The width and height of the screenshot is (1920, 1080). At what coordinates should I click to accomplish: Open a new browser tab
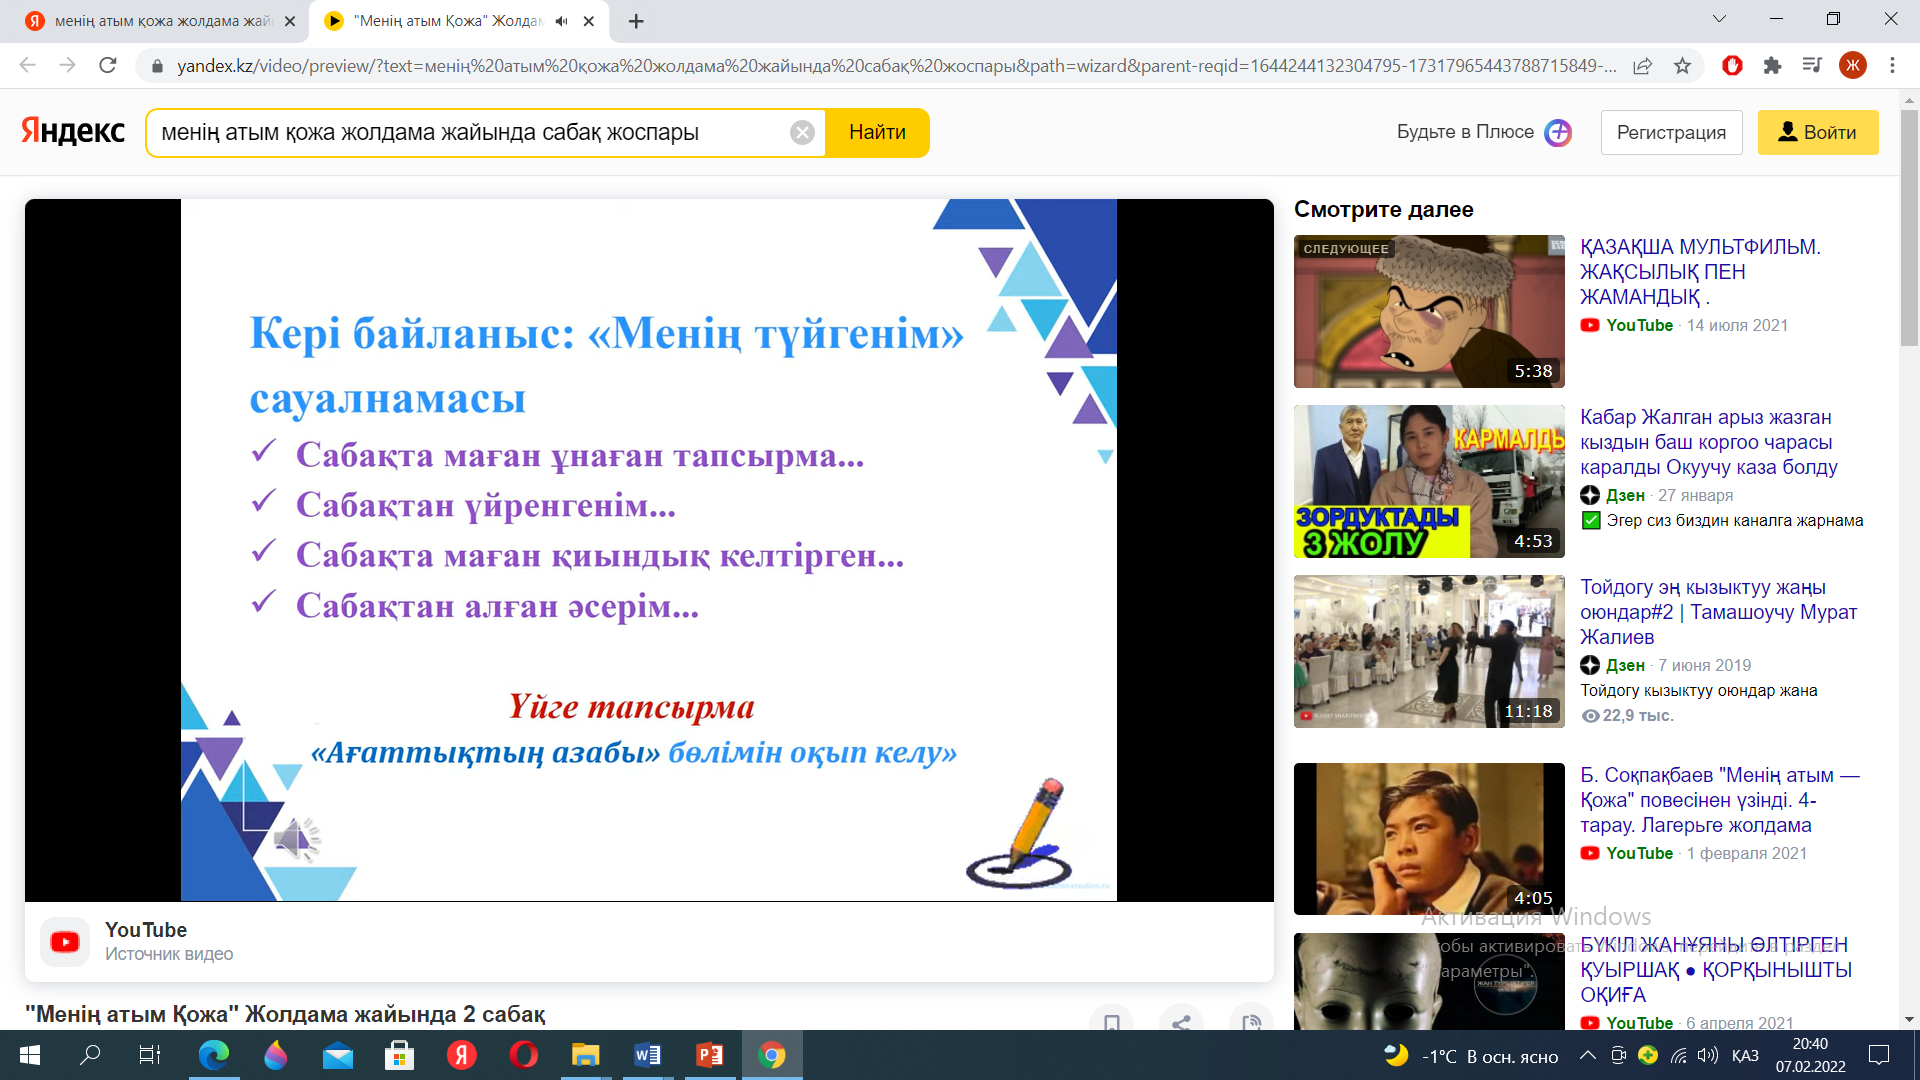pyautogui.click(x=636, y=21)
